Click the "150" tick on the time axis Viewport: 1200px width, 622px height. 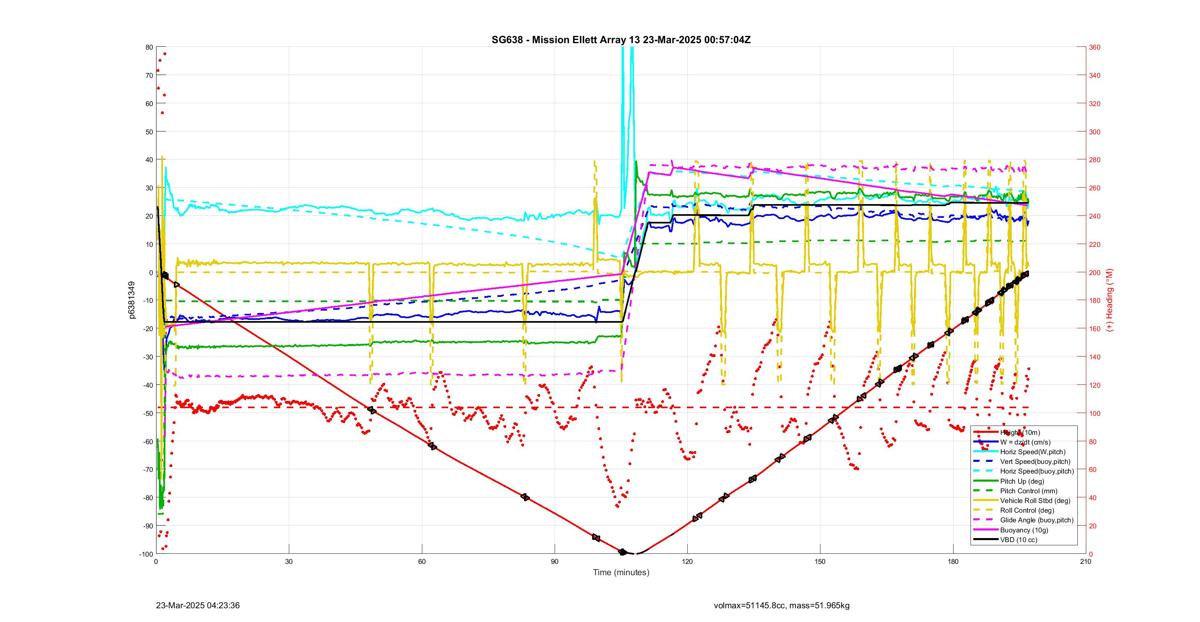(820, 561)
